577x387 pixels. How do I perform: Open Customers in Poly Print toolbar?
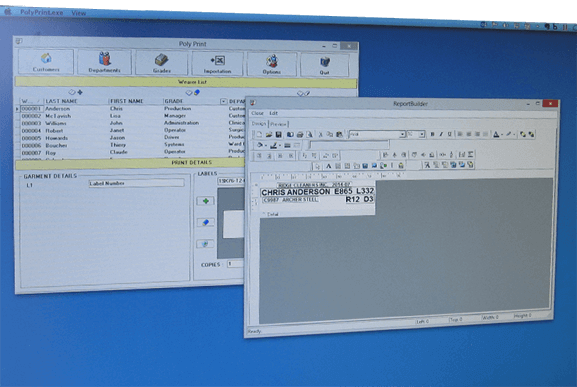[x=46, y=62]
